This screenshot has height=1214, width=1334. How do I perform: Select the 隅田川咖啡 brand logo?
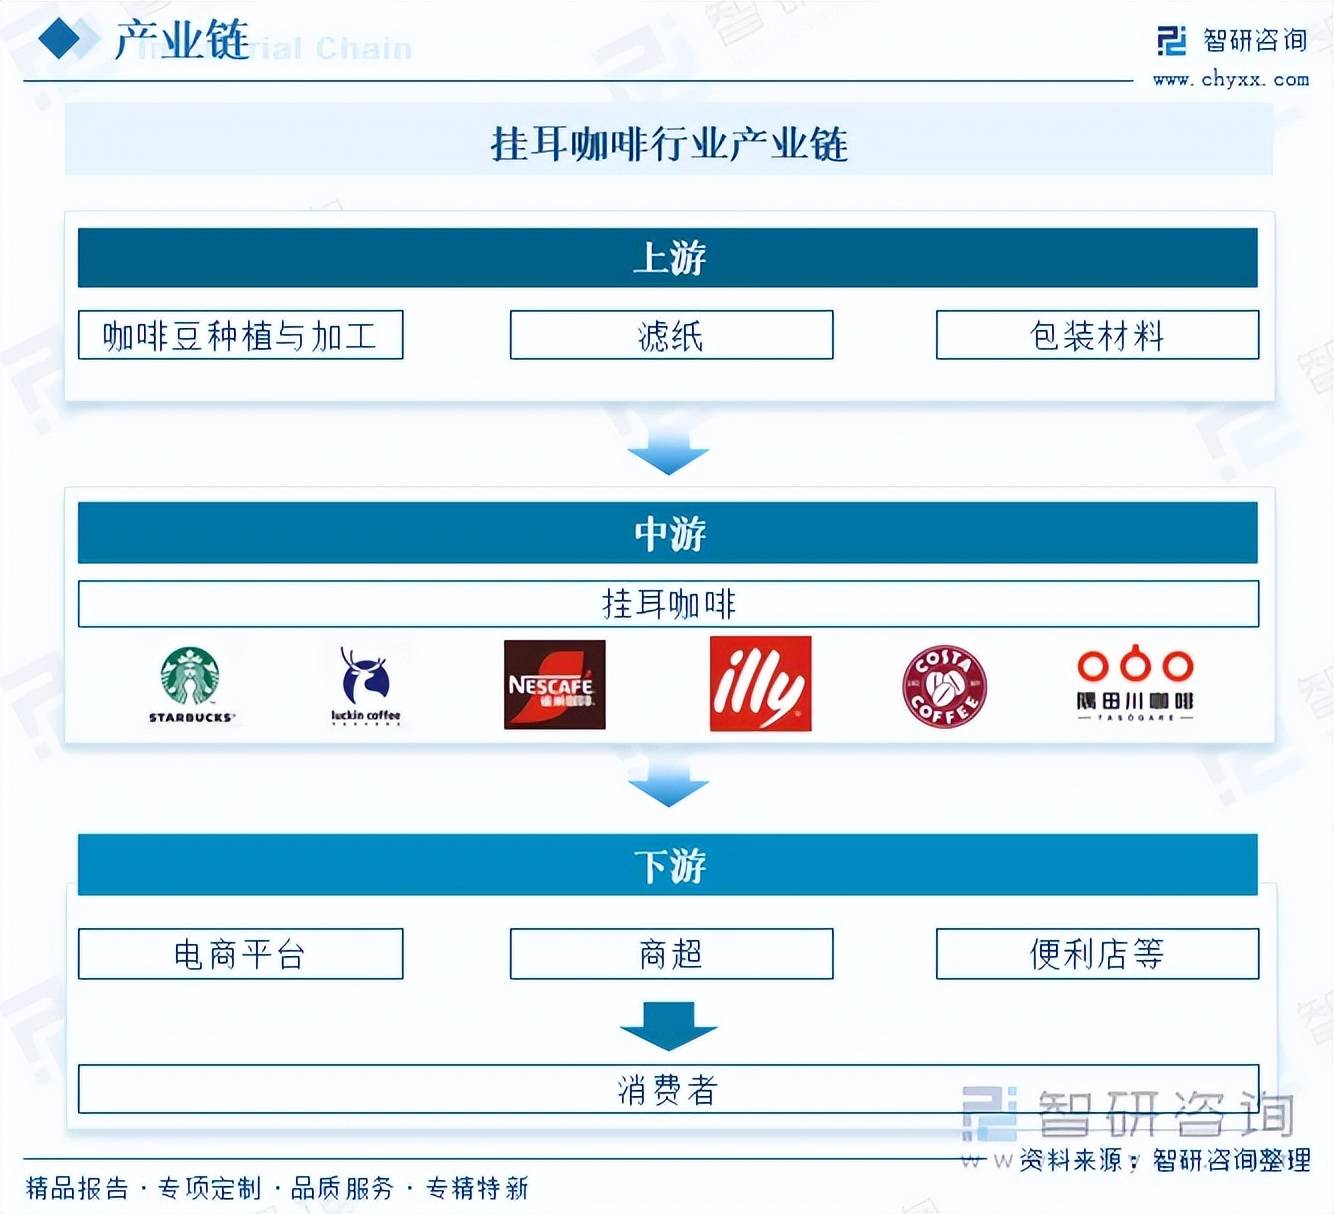pyautogui.click(x=1137, y=683)
